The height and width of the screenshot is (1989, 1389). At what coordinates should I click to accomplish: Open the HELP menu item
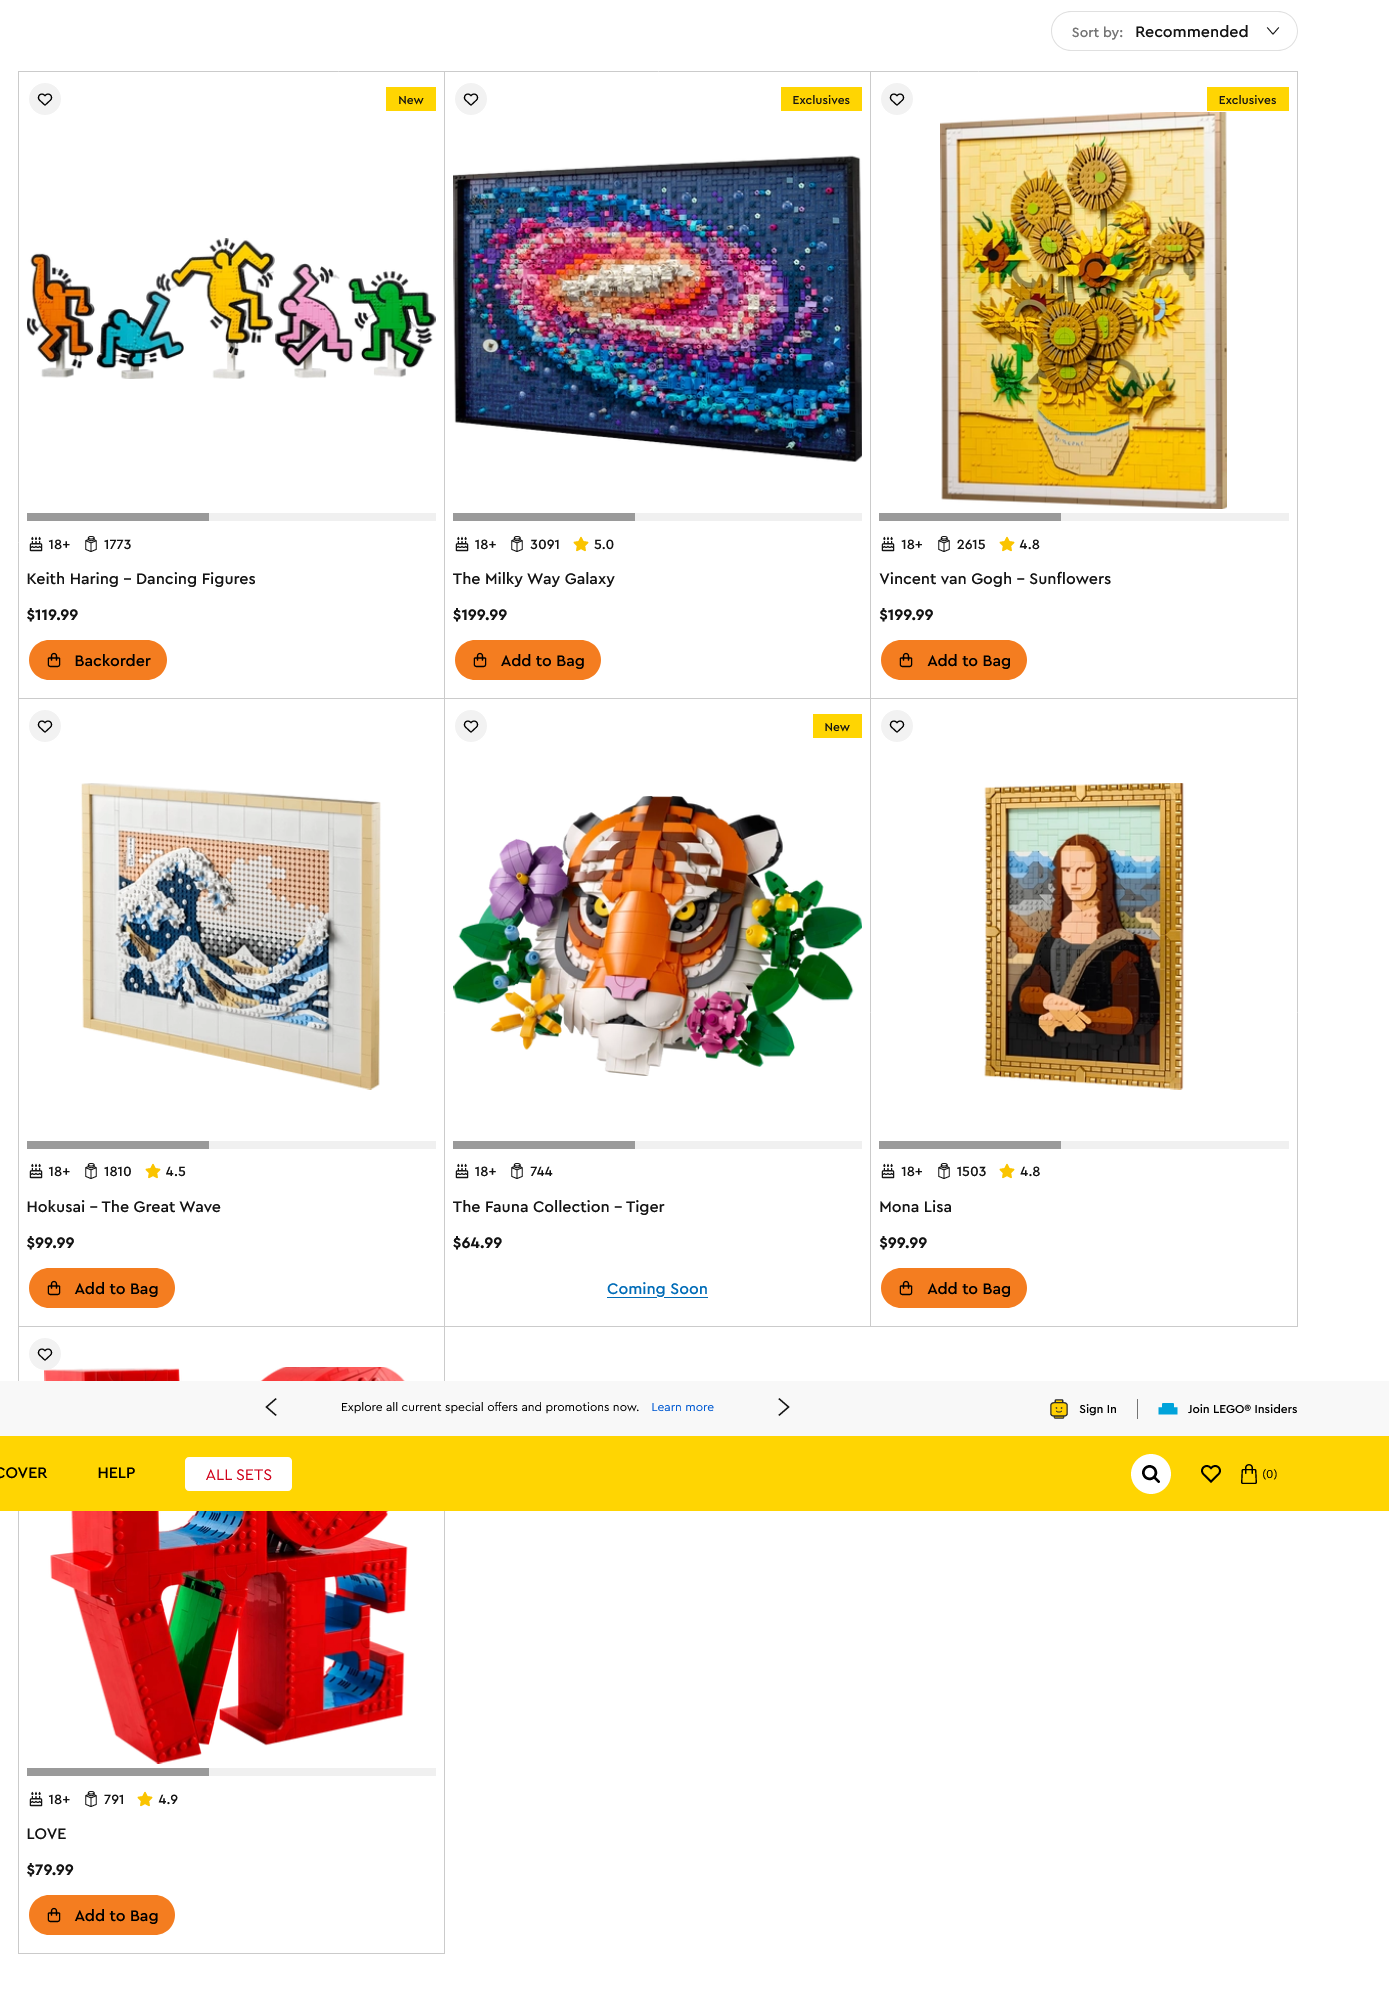pyautogui.click(x=116, y=1473)
